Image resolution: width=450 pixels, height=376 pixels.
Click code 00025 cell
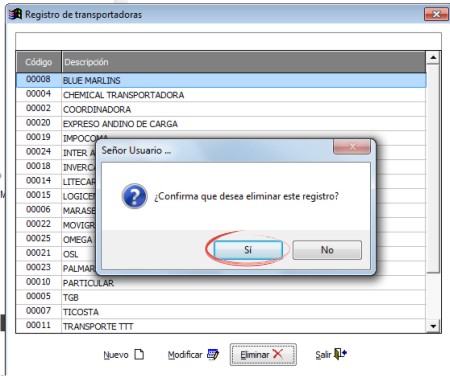coord(39,238)
